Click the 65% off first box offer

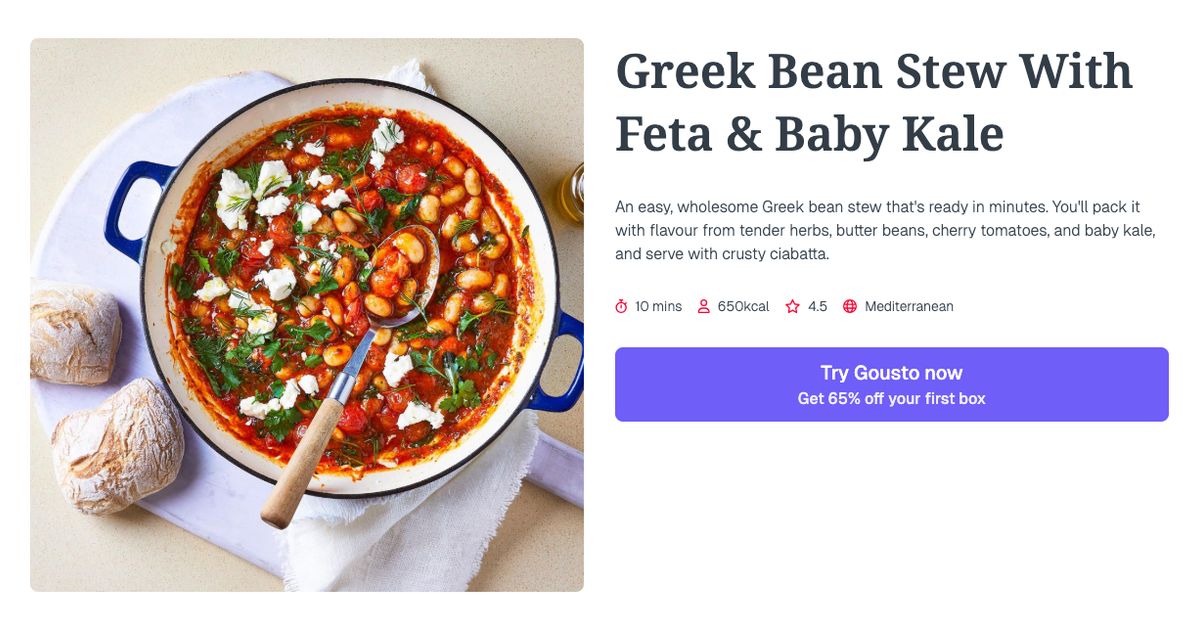pyautogui.click(x=891, y=397)
